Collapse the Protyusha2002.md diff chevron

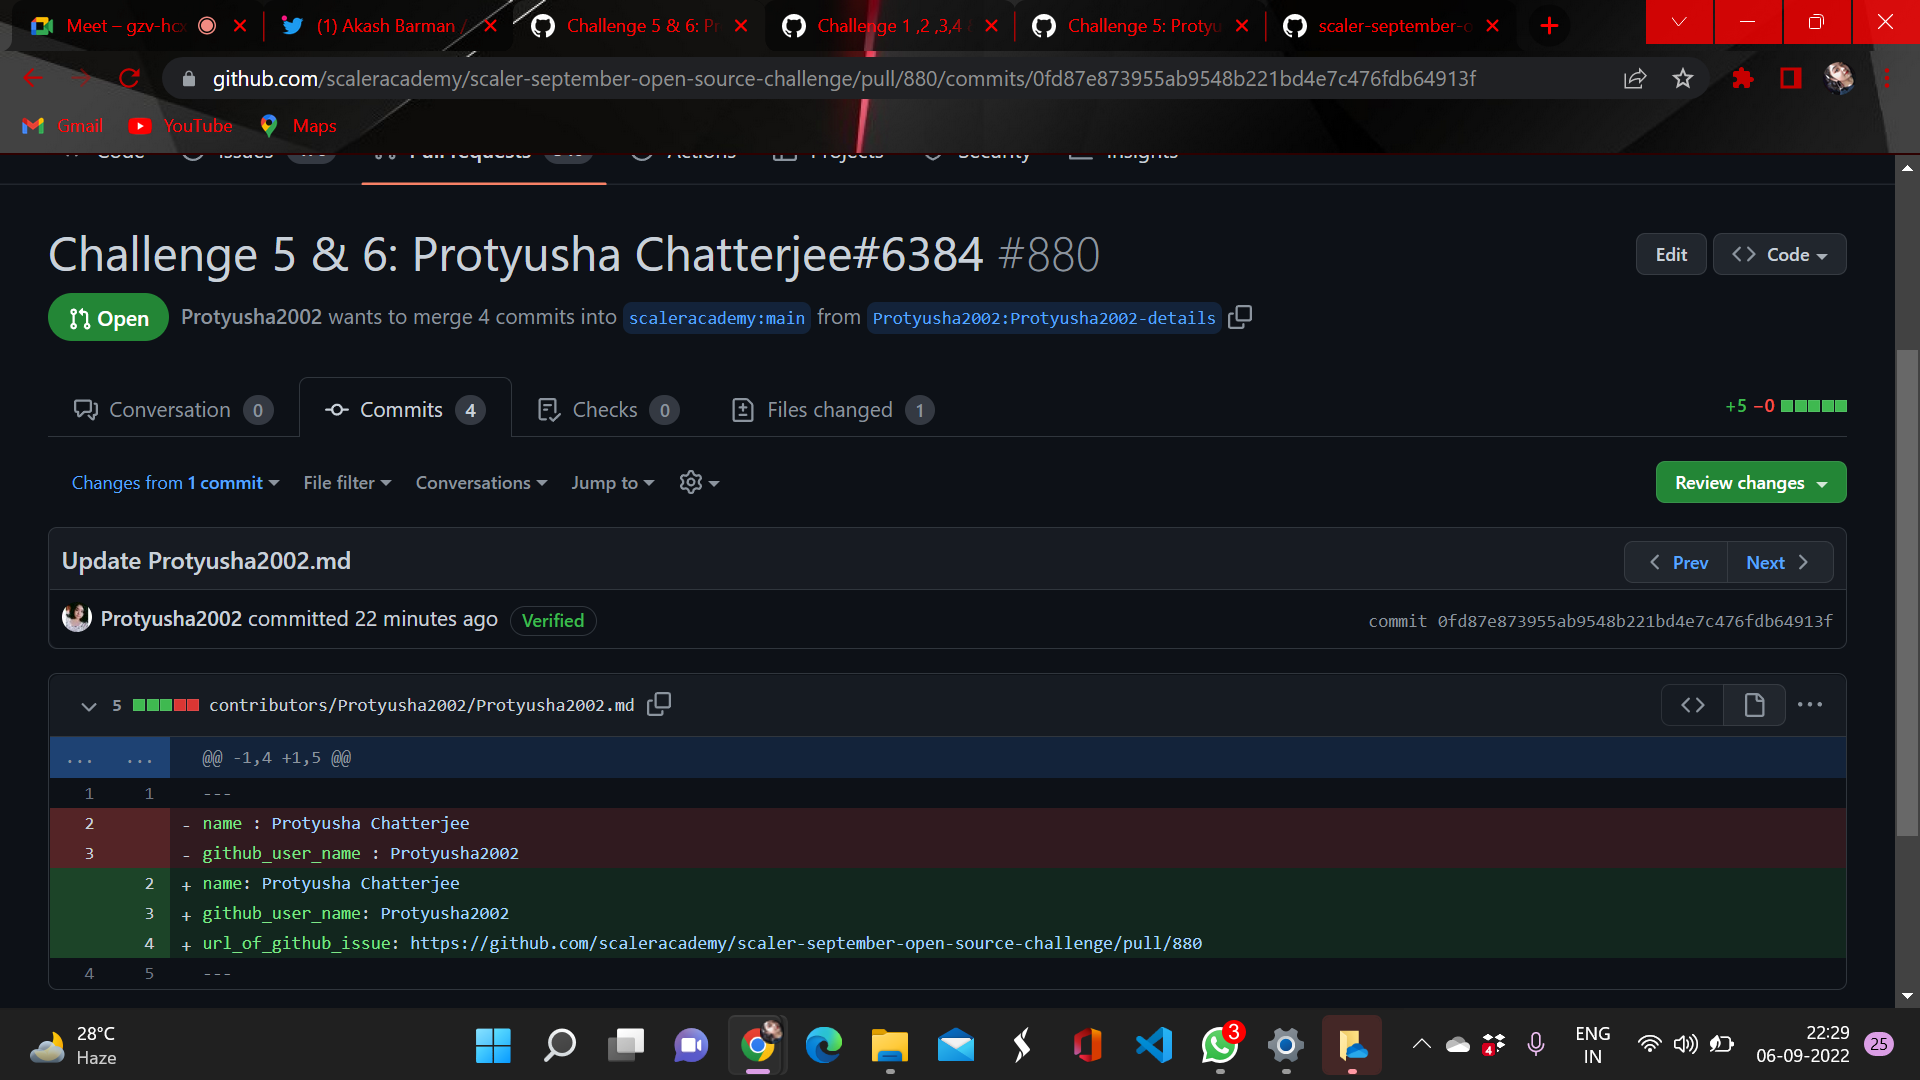88,705
